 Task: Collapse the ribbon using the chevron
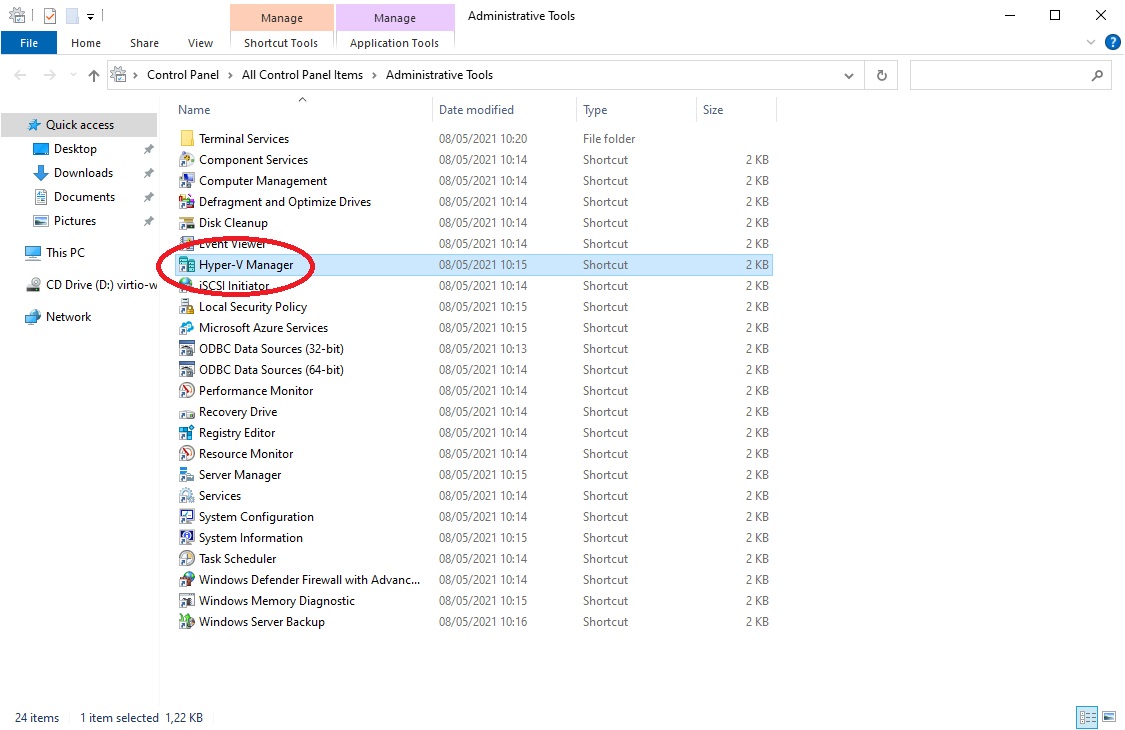(x=1092, y=42)
